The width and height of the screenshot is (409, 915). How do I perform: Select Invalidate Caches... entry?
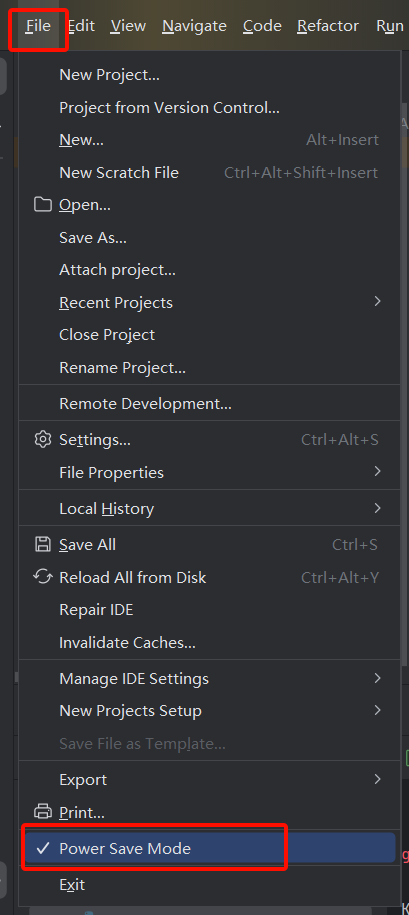coord(127,642)
